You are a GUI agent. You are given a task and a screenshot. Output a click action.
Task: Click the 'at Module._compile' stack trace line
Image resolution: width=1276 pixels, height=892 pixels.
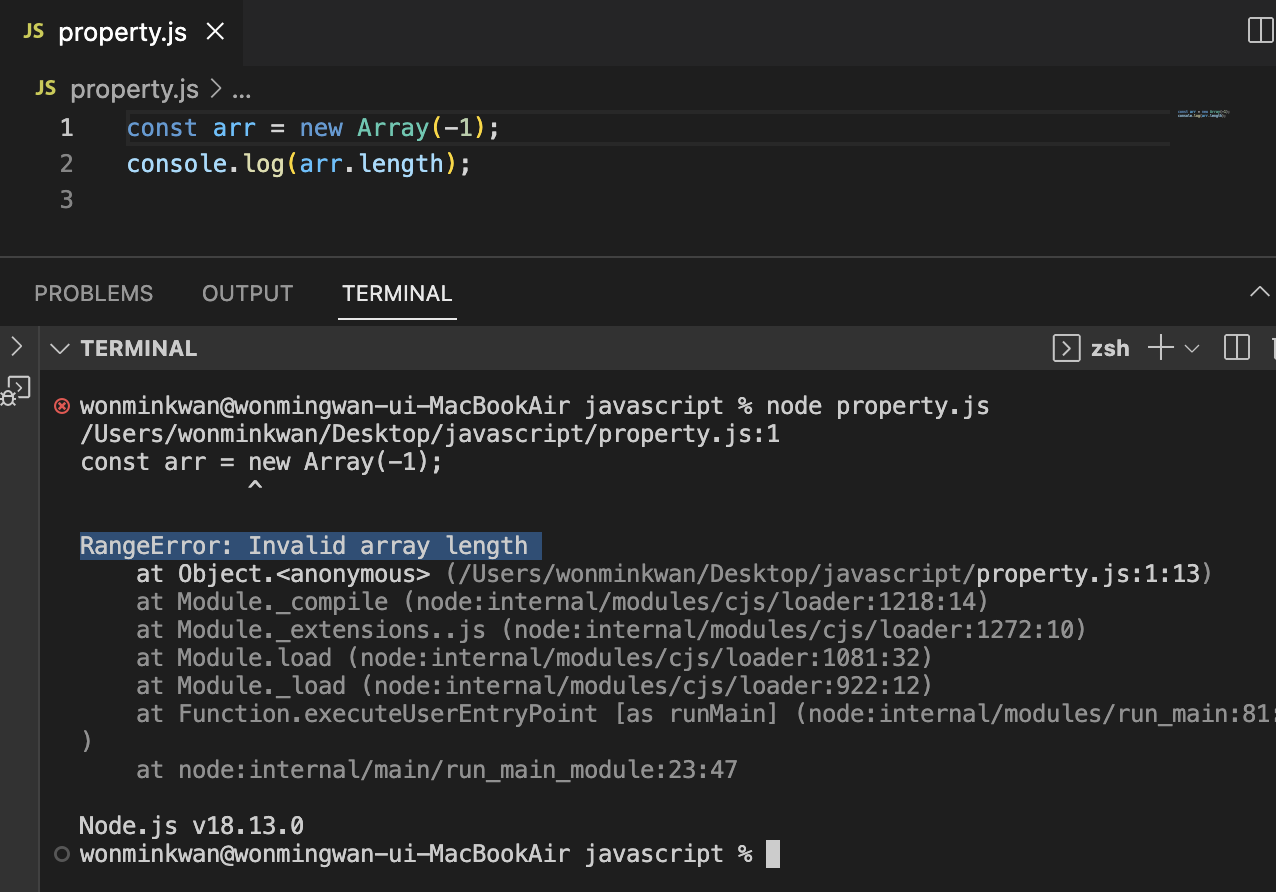562,602
